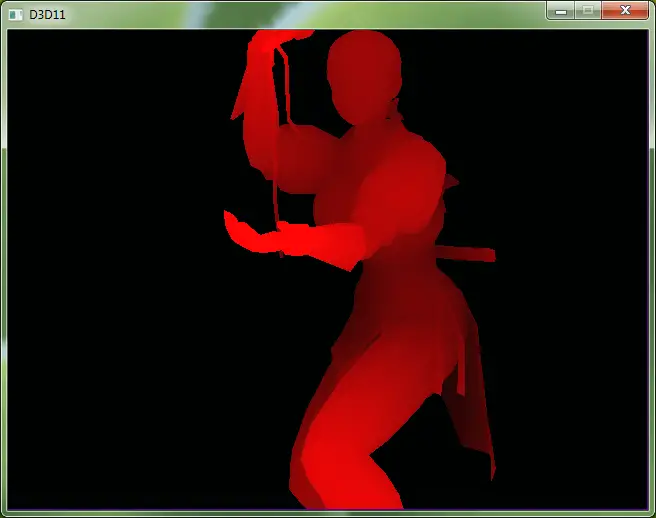The height and width of the screenshot is (518, 656).
Task: Minimize the D3D11 window
Action: click(561, 10)
